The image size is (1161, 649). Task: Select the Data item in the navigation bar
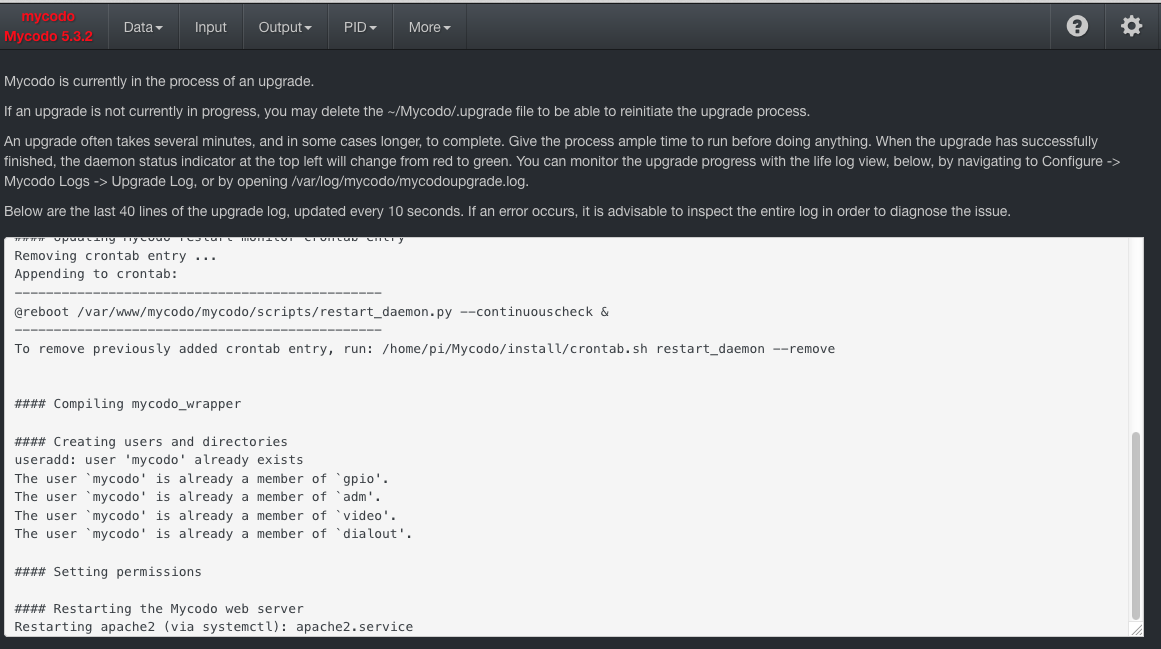[x=143, y=27]
